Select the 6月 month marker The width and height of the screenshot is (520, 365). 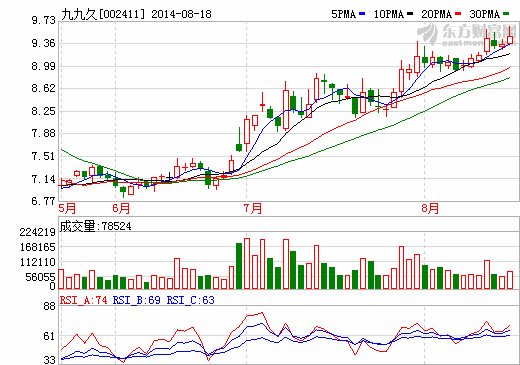121,208
